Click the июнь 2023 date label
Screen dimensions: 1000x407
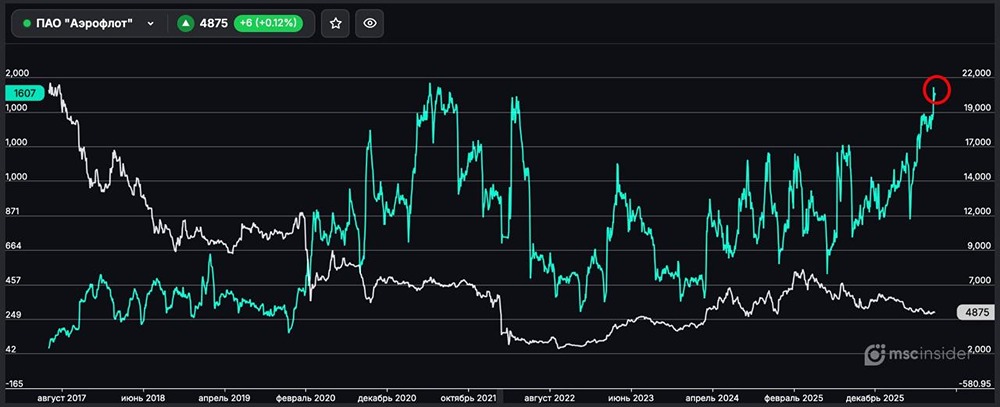pyautogui.click(x=631, y=398)
